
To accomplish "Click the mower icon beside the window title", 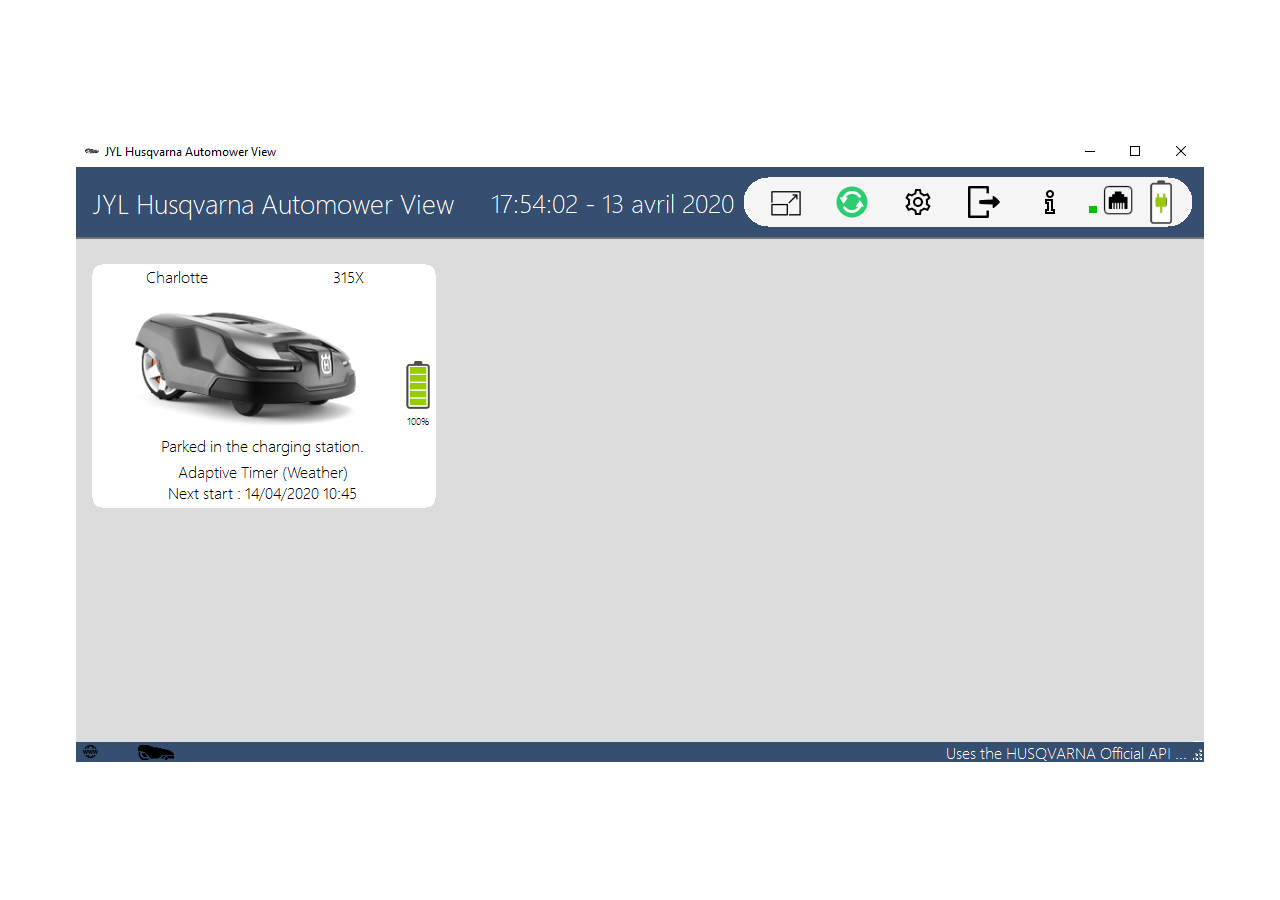I will pyautogui.click(x=91, y=151).
